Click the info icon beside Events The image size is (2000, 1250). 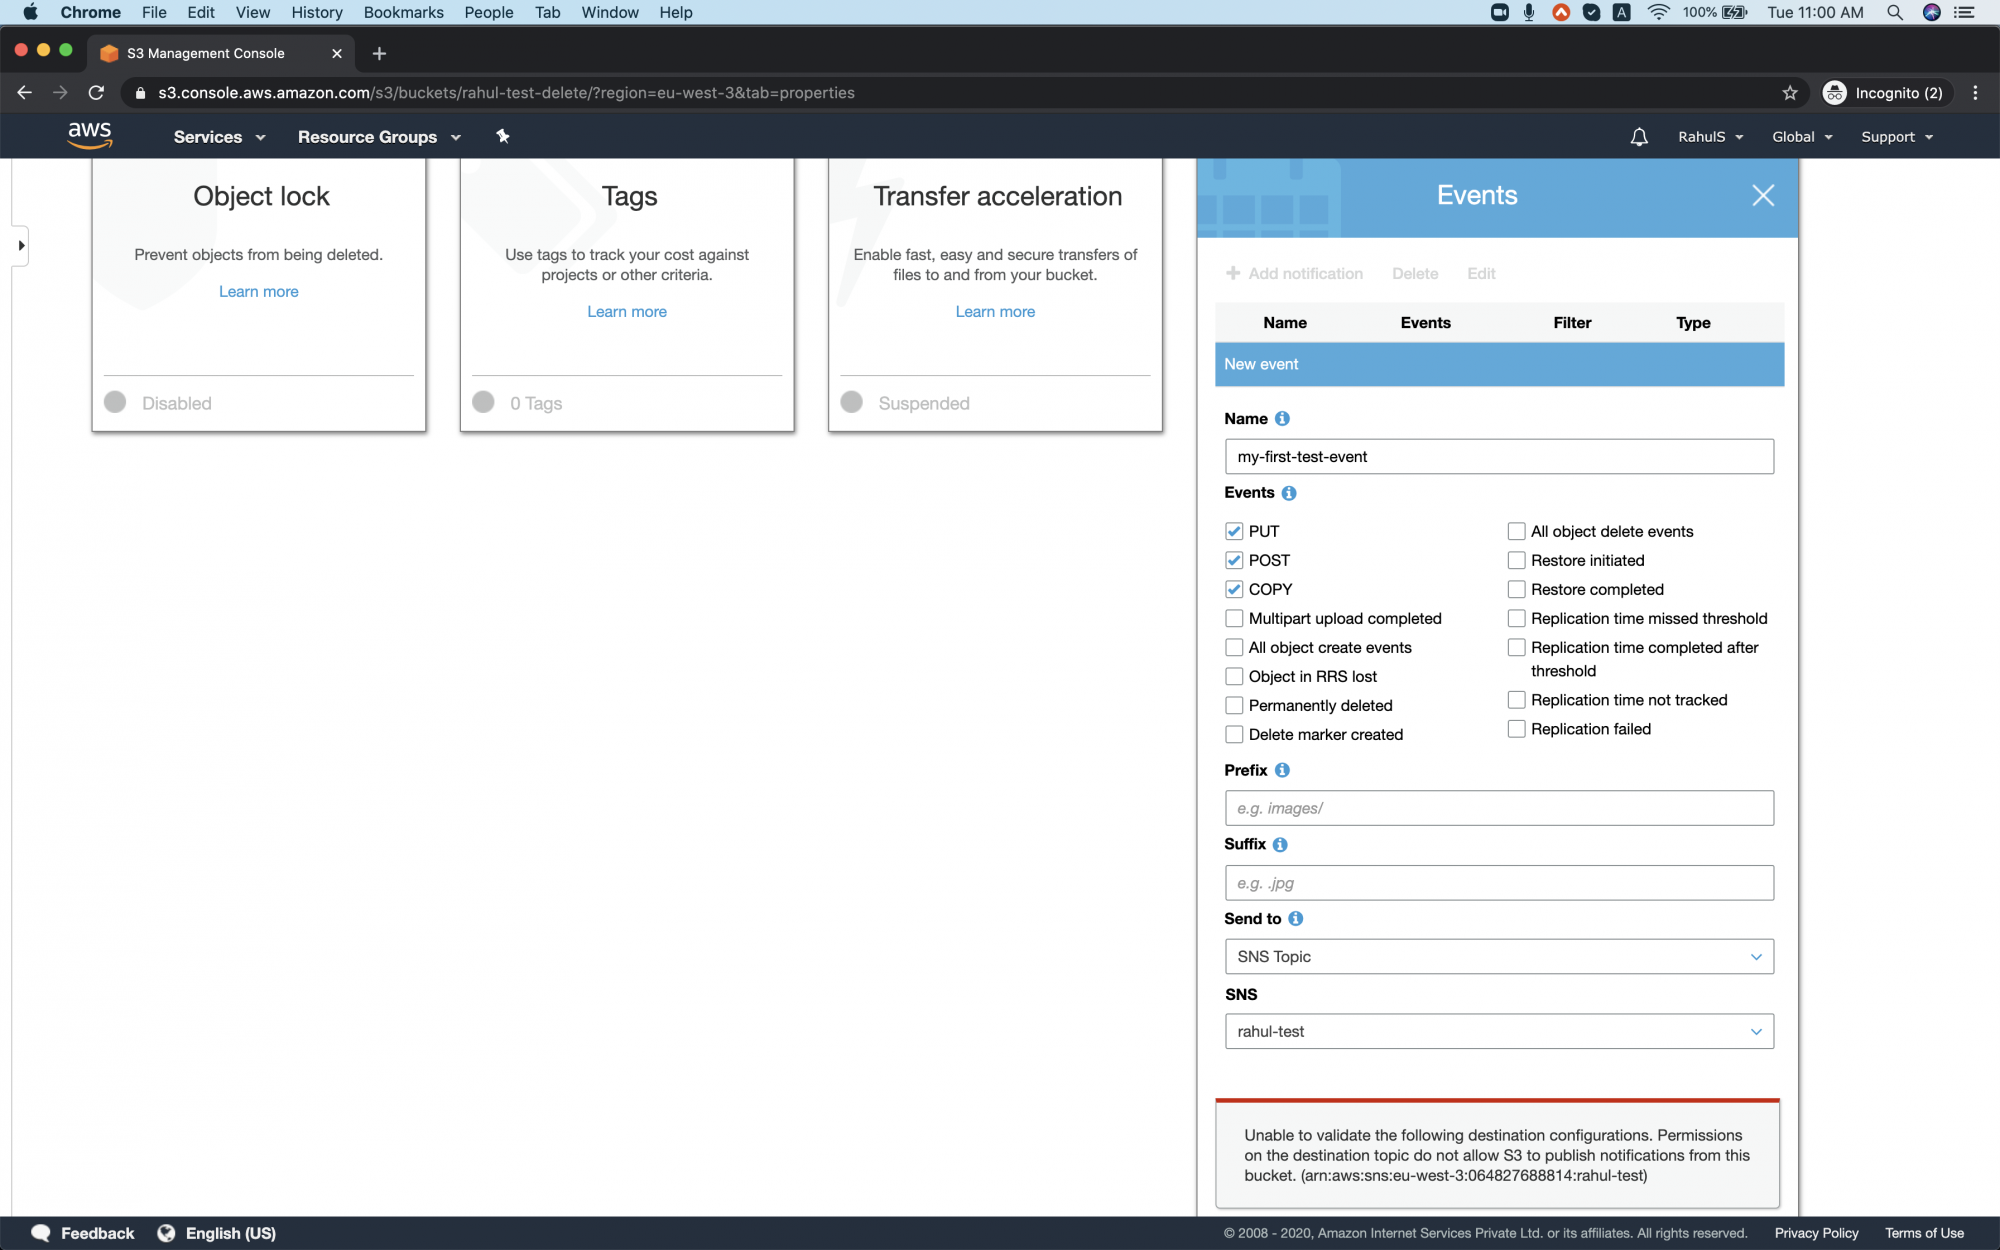(x=1289, y=492)
